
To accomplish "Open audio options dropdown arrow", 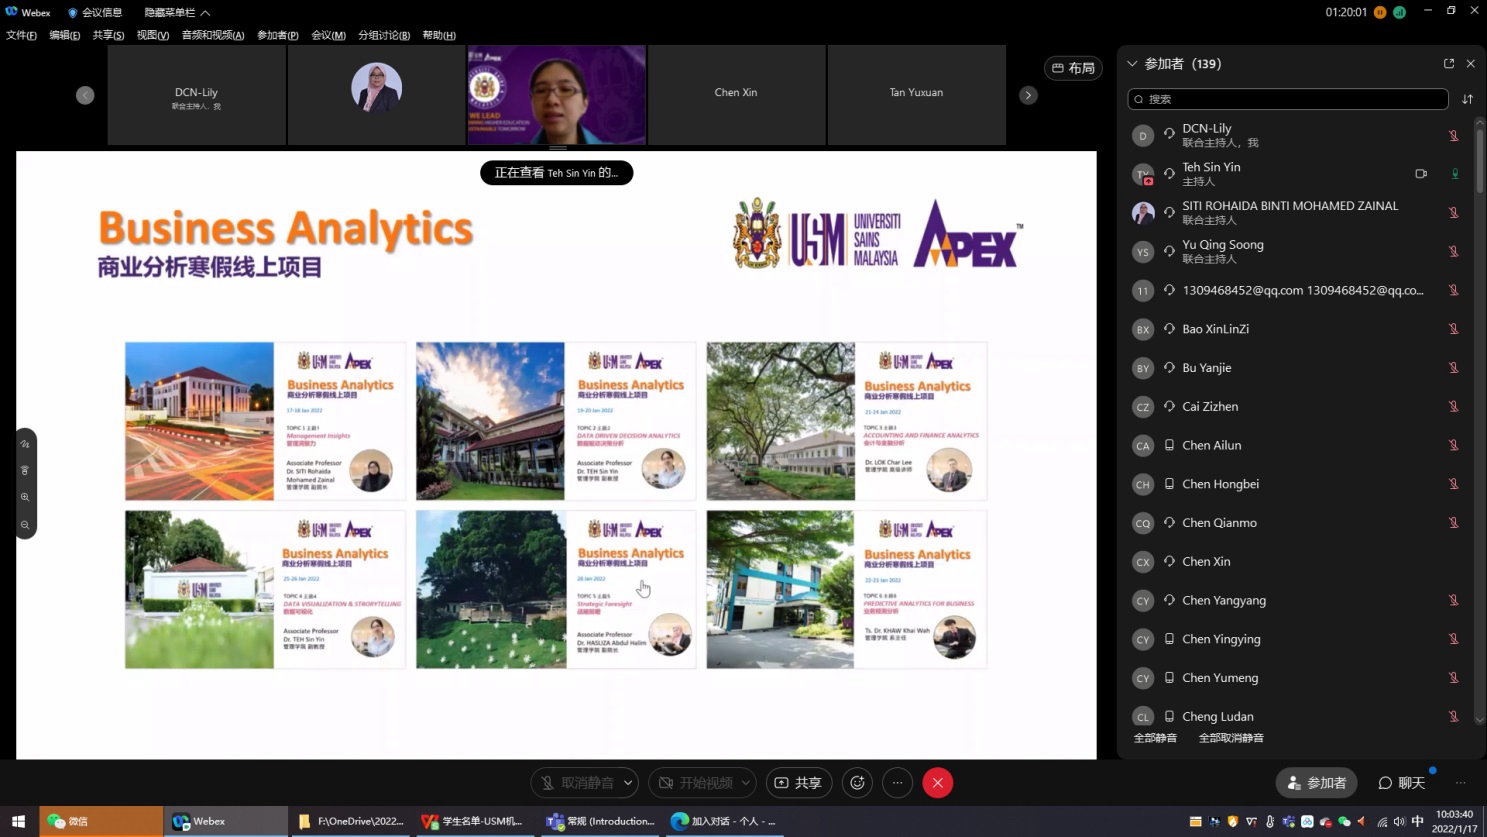I will pos(628,783).
